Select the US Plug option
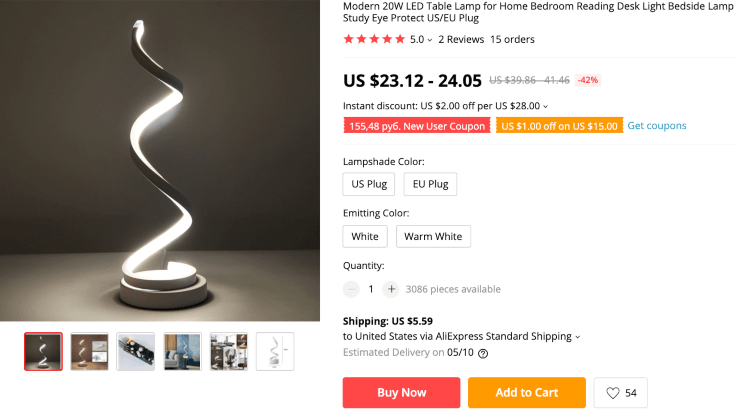The image size is (750, 411). click(369, 184)
